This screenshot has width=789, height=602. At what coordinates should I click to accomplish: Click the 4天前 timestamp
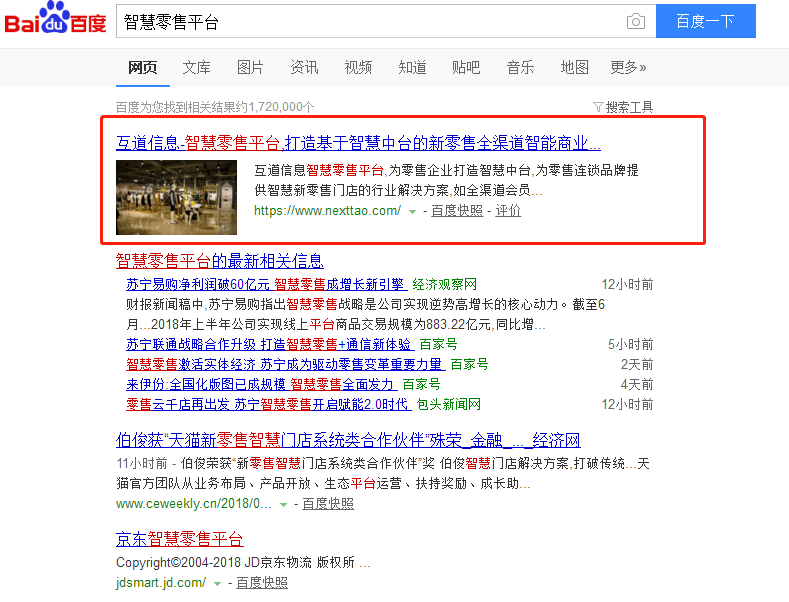[x=637, y=384]
